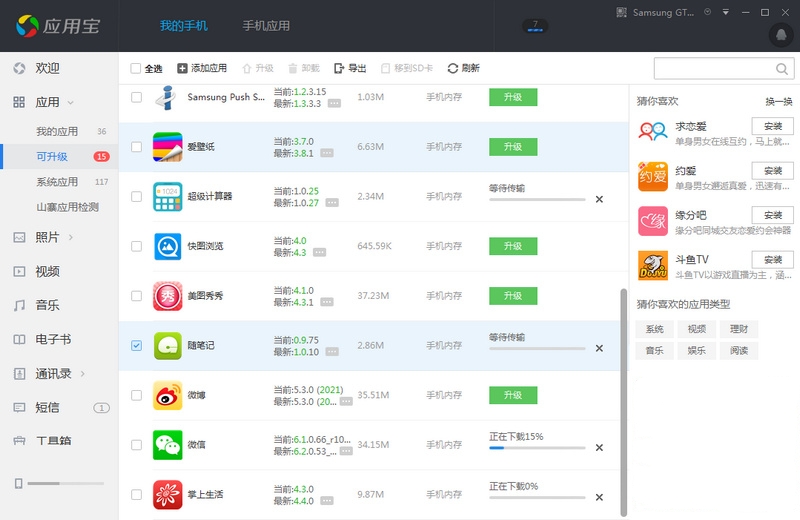Click the 斗鱼TV recommended app icon
Image resolution: width=800 pixels, height=520 pixels.
[653, 265]
